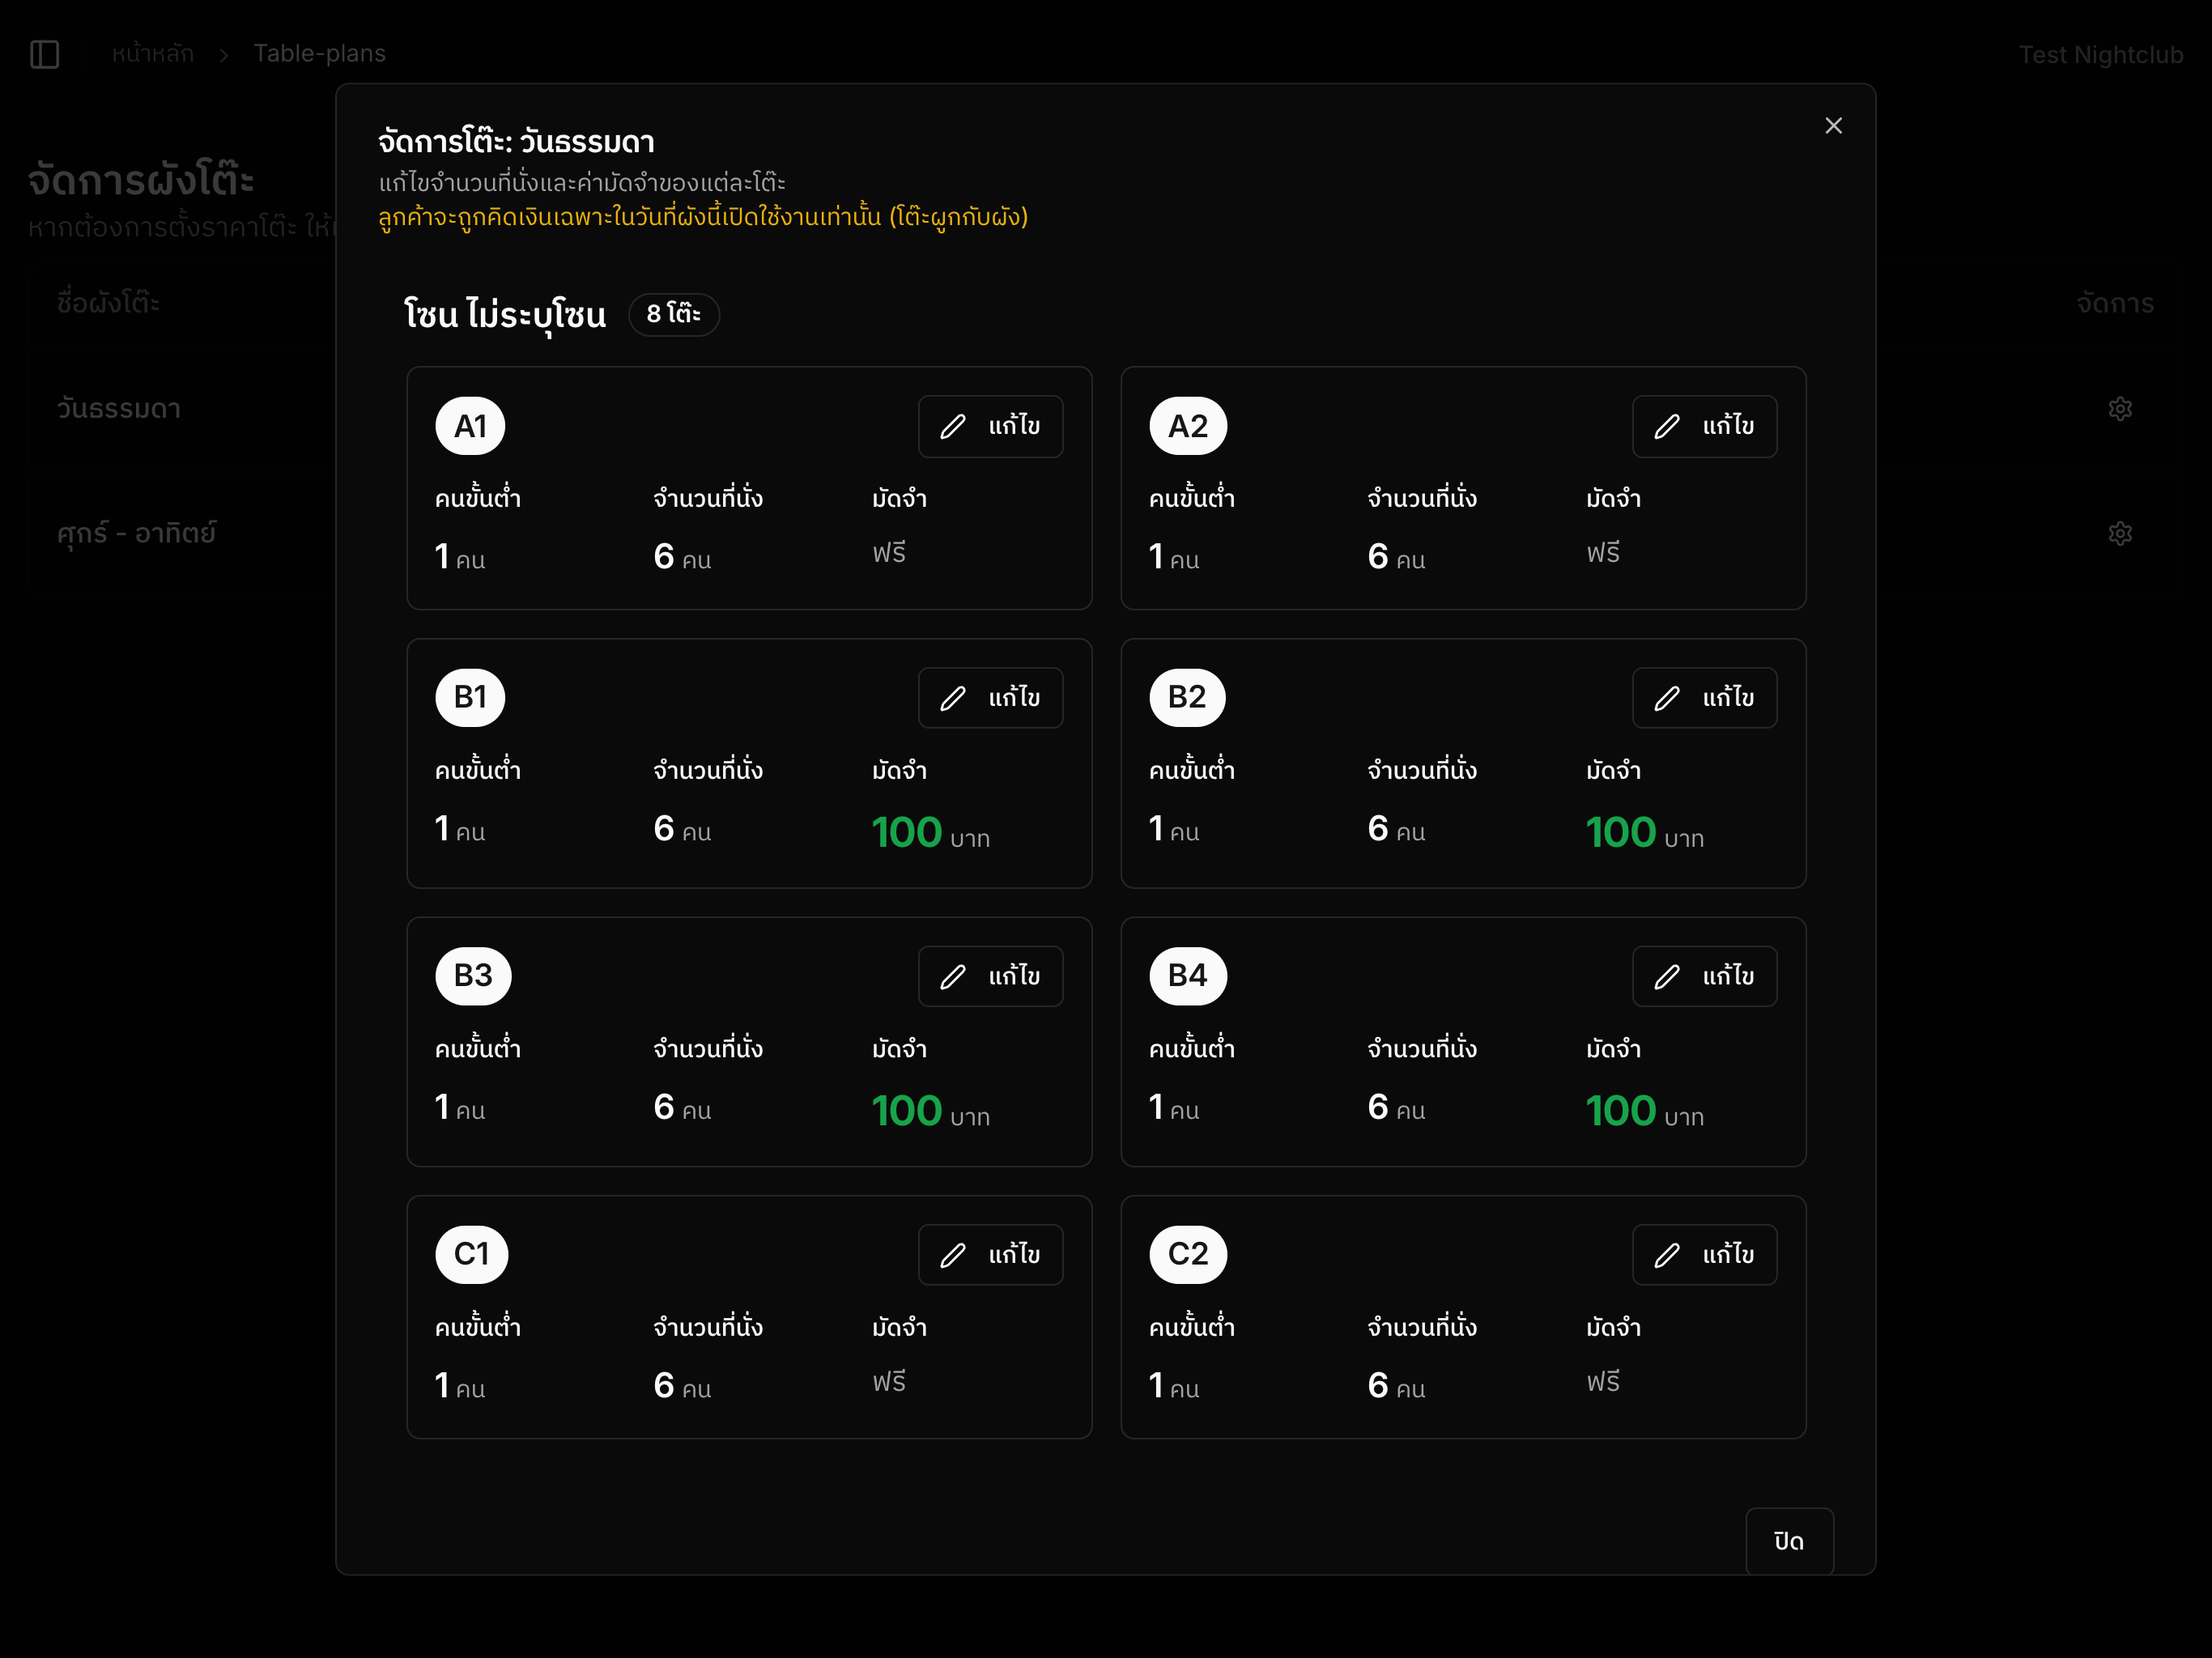Viewport: 2212px width, 1658px height.
Task: Select the A1 table badge
Action: [470, 427]
